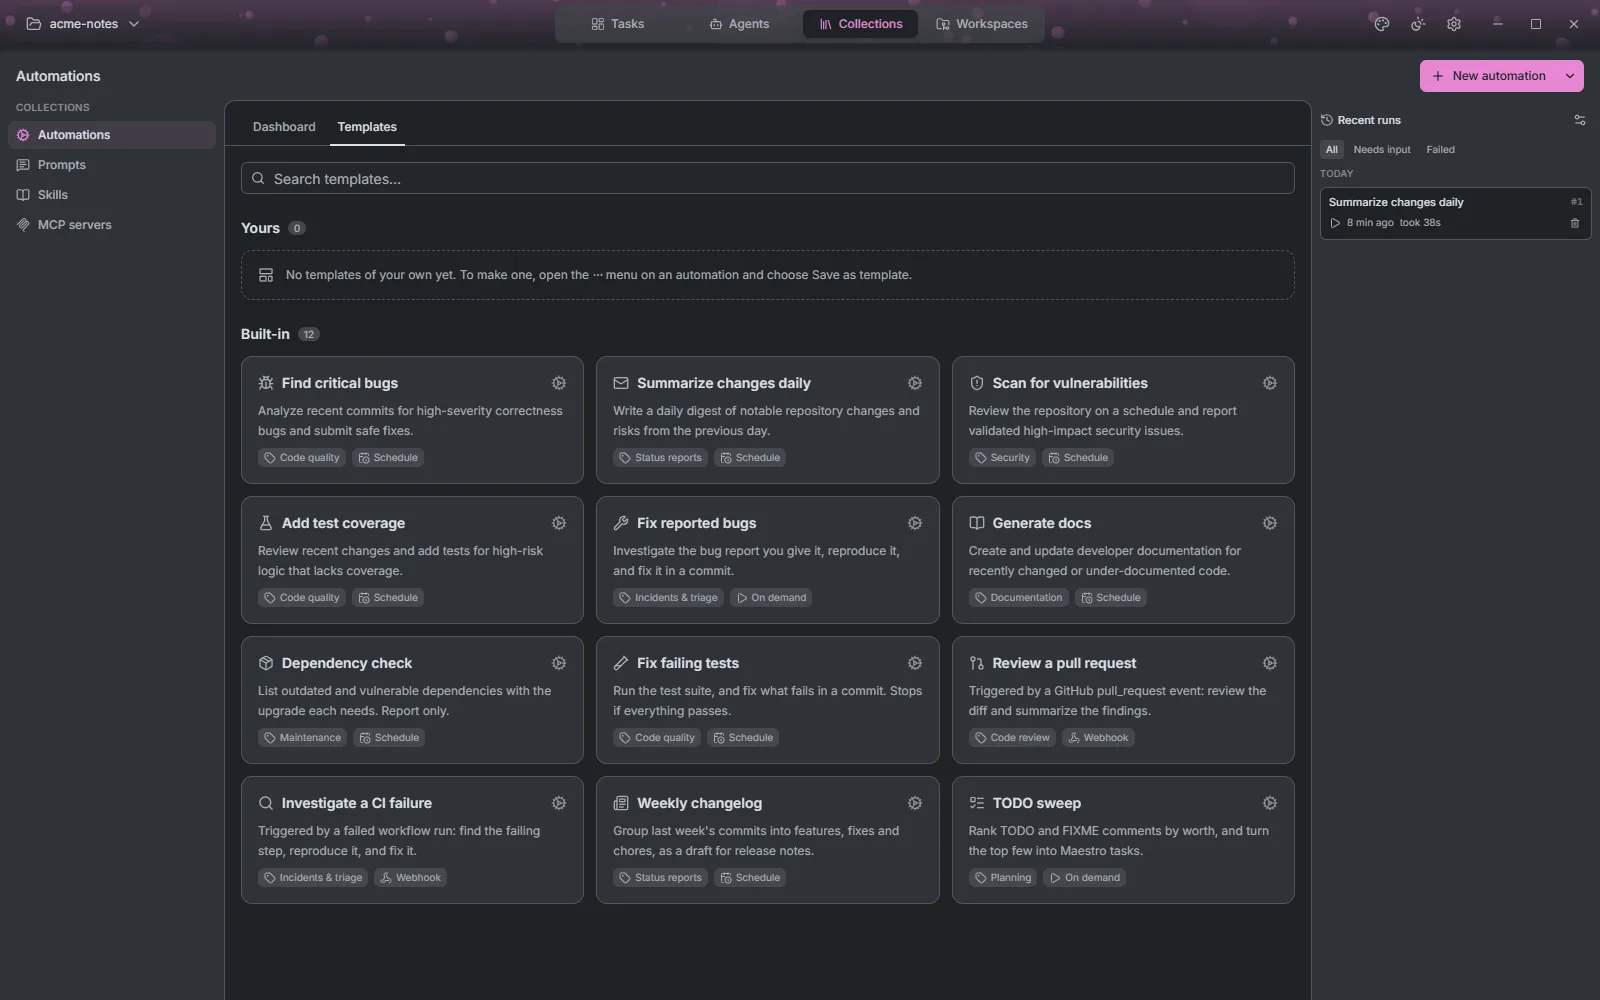This screenshot has width=1600, height=1000.
Task: Open gear settings on Weekly changelog card
Action: [914, 803]
